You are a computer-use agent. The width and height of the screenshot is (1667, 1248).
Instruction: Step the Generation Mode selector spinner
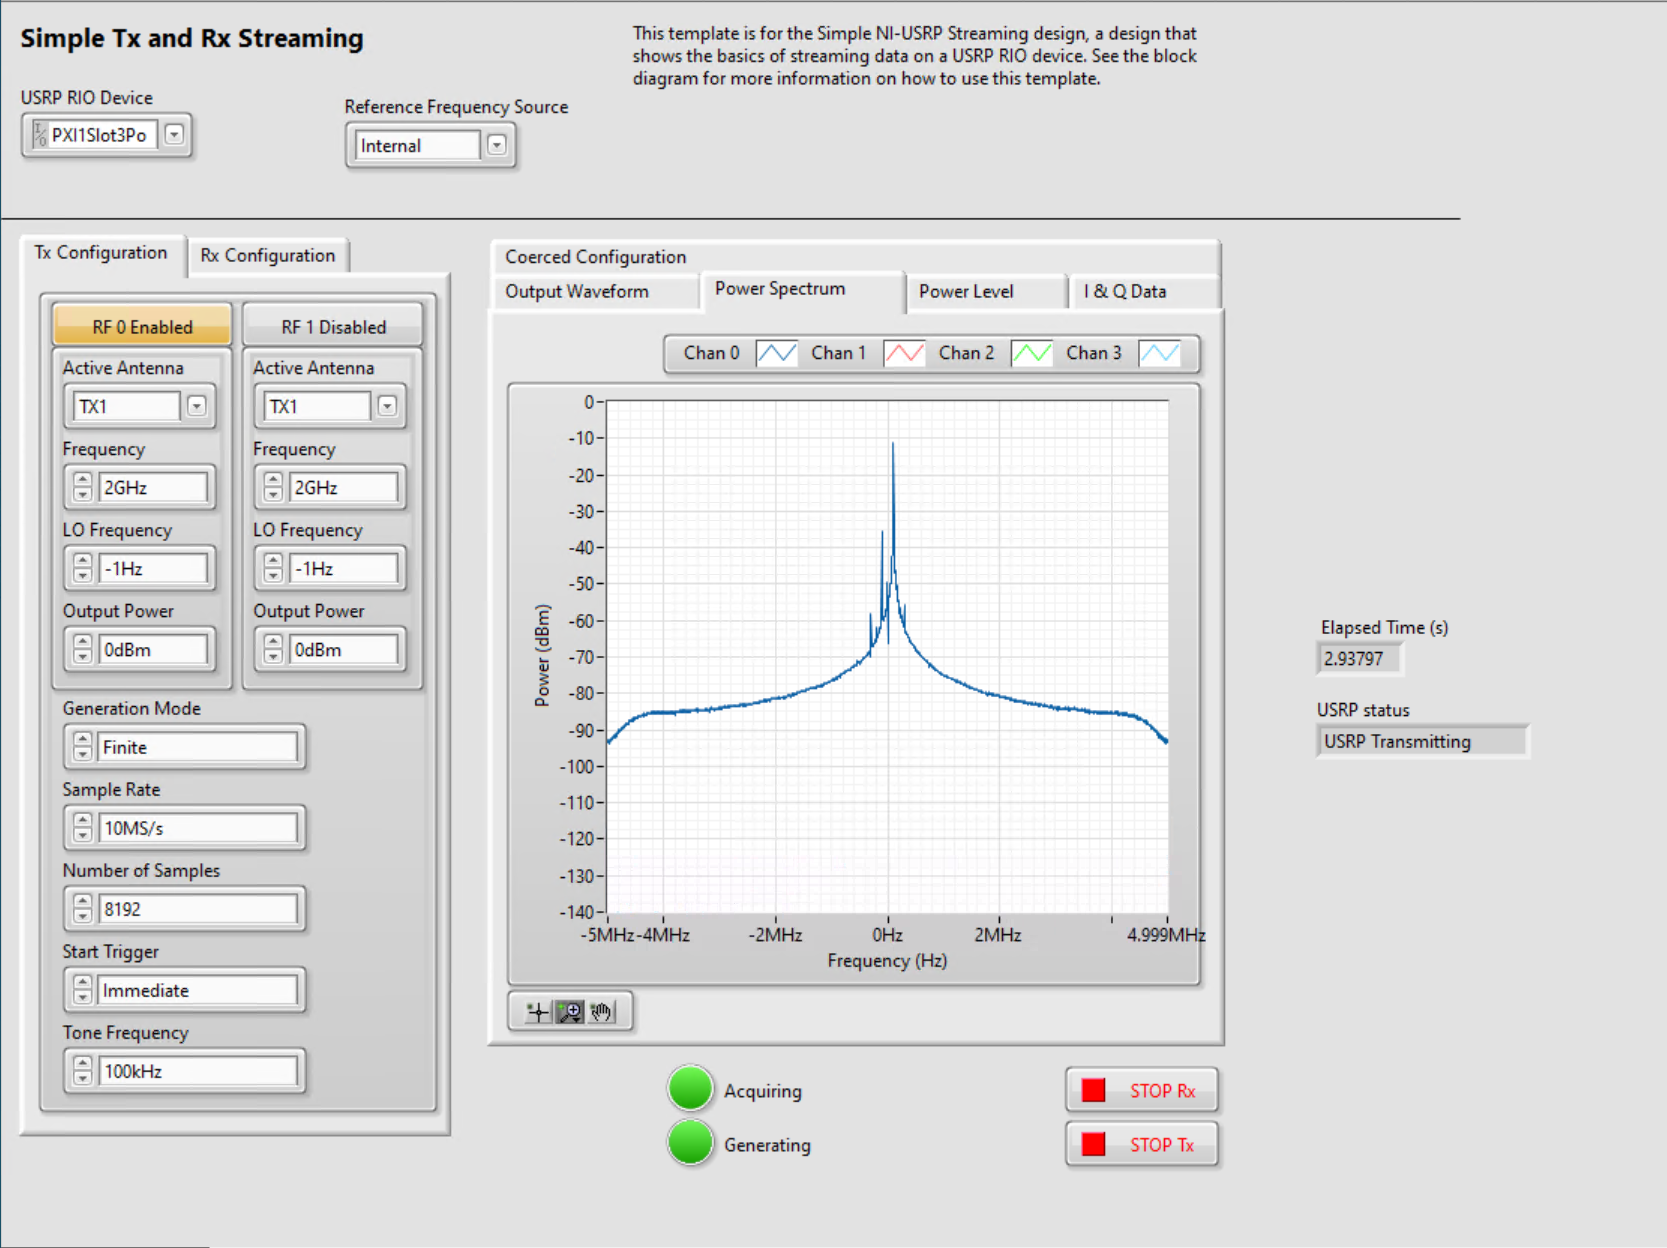[83, 747]
